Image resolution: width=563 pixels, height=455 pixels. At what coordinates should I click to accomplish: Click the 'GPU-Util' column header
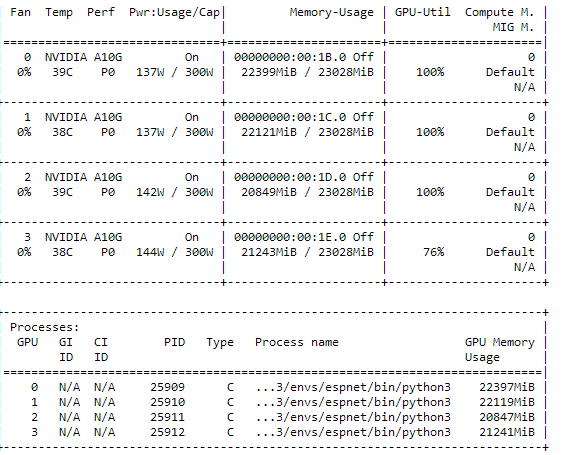pos(423,12)
